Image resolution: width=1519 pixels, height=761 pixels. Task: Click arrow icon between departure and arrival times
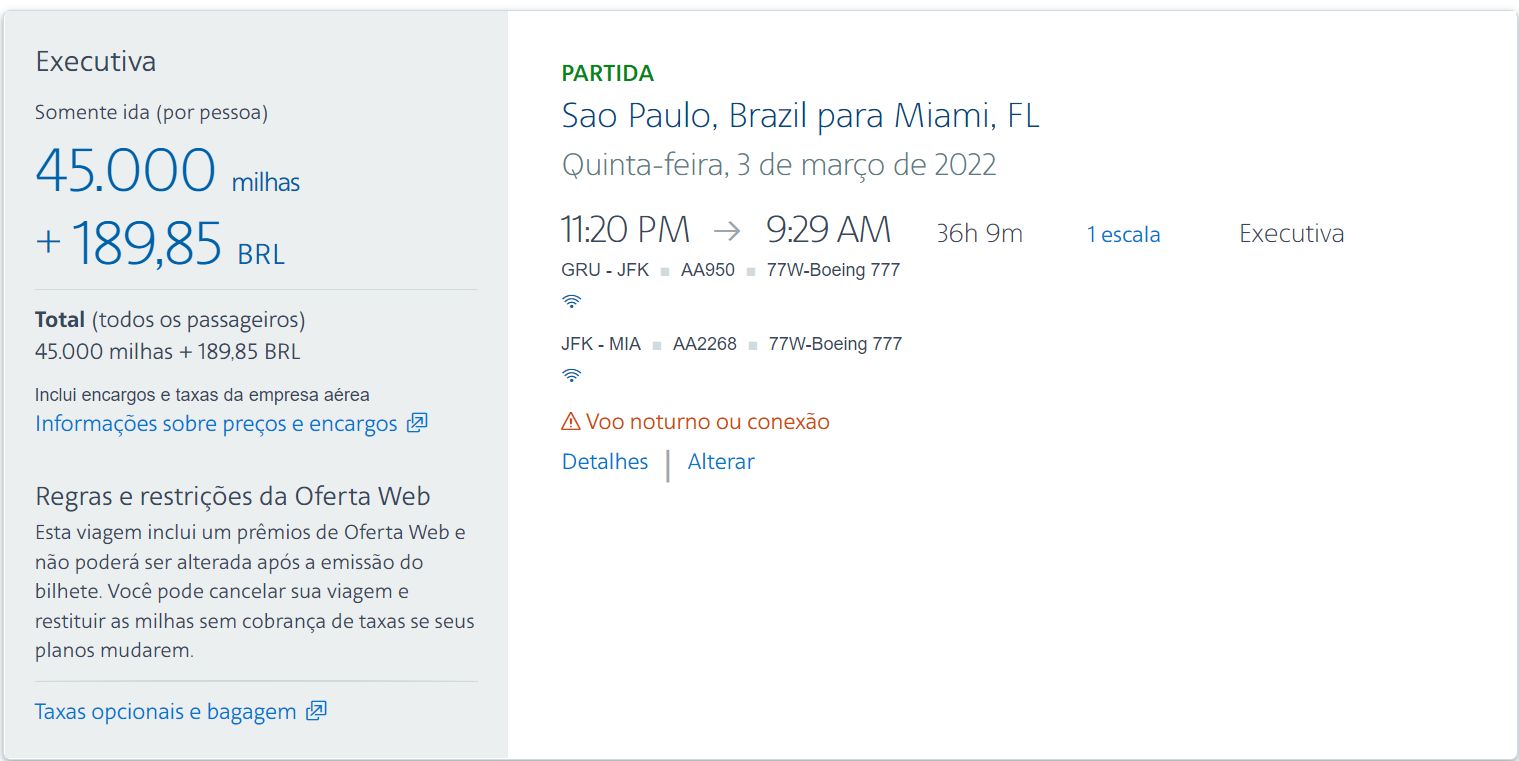tap(727, 231)
